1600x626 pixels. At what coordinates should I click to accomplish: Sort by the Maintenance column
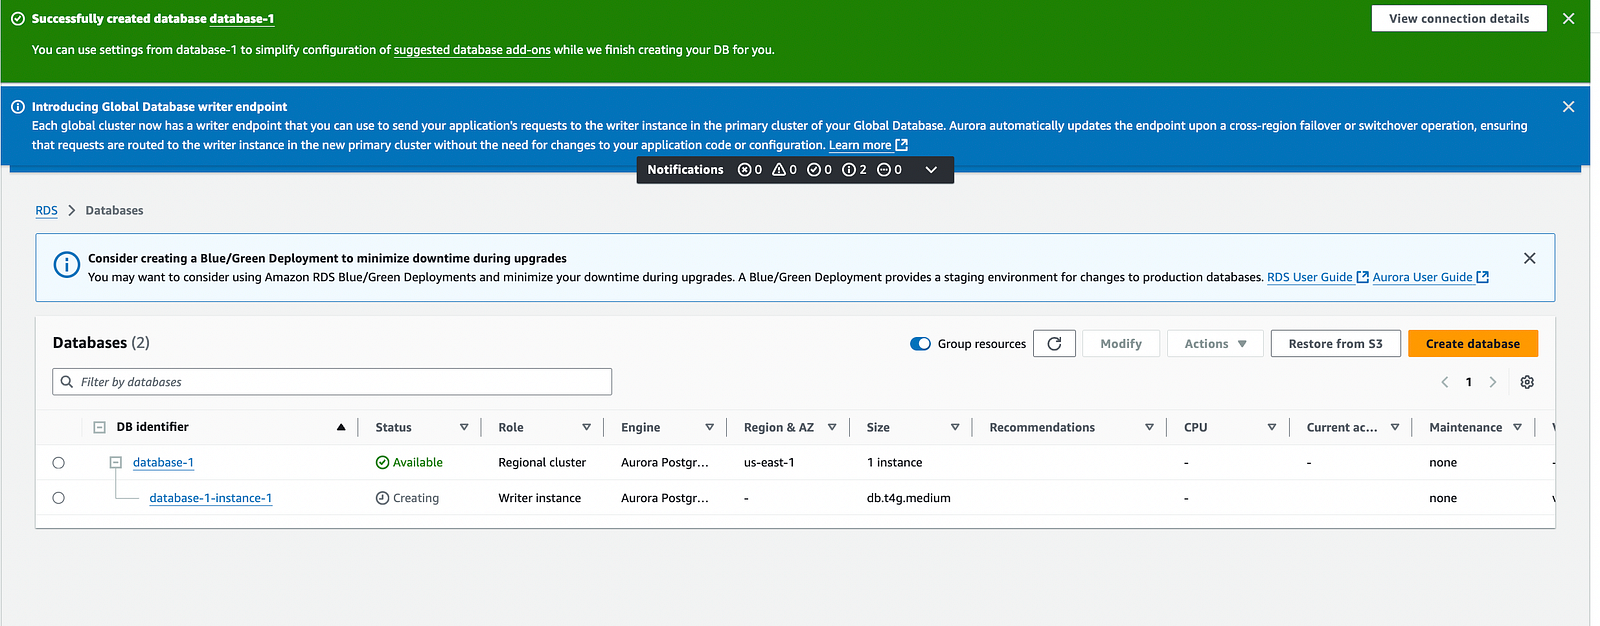[x=1517, y=428]
